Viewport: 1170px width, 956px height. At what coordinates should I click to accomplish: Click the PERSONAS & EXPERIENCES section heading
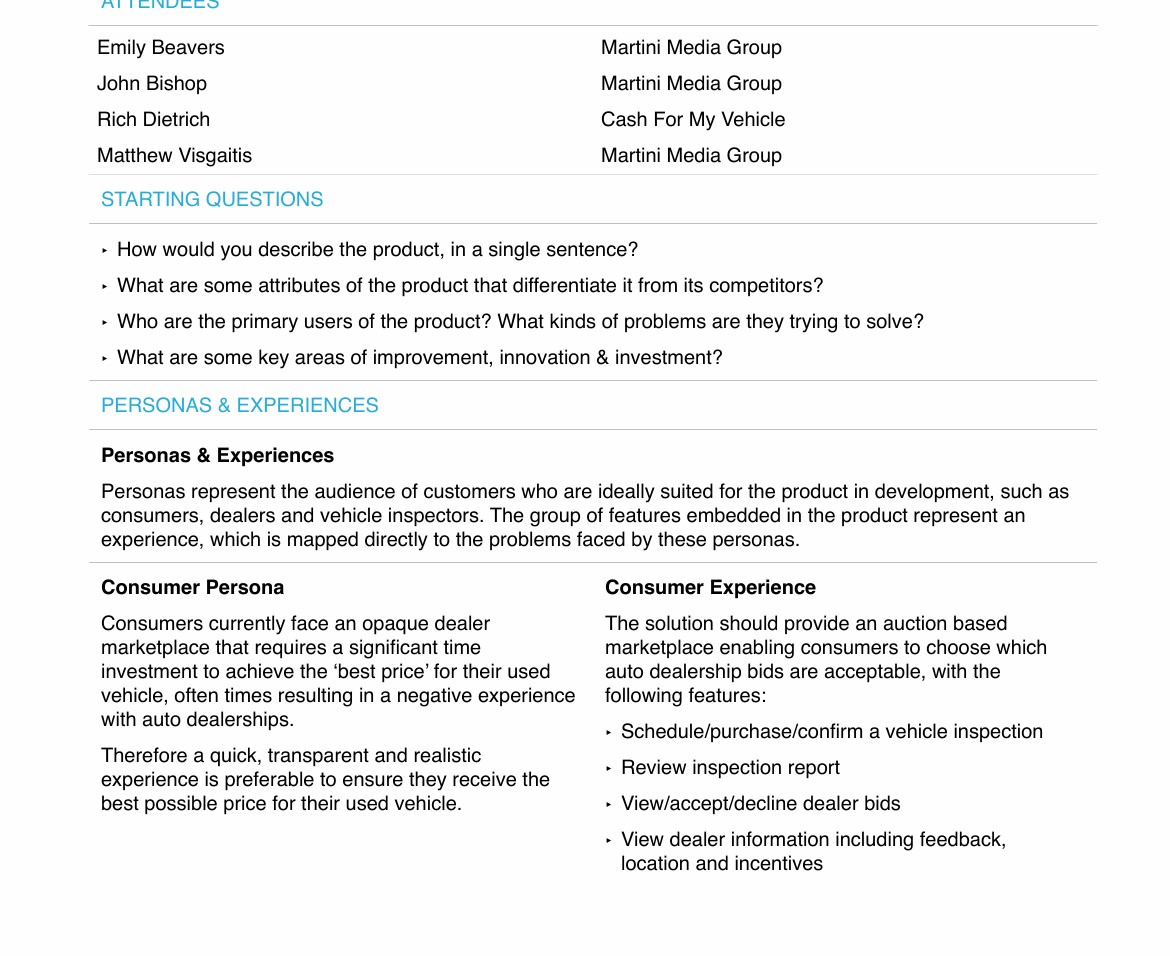tap(240, 405)
